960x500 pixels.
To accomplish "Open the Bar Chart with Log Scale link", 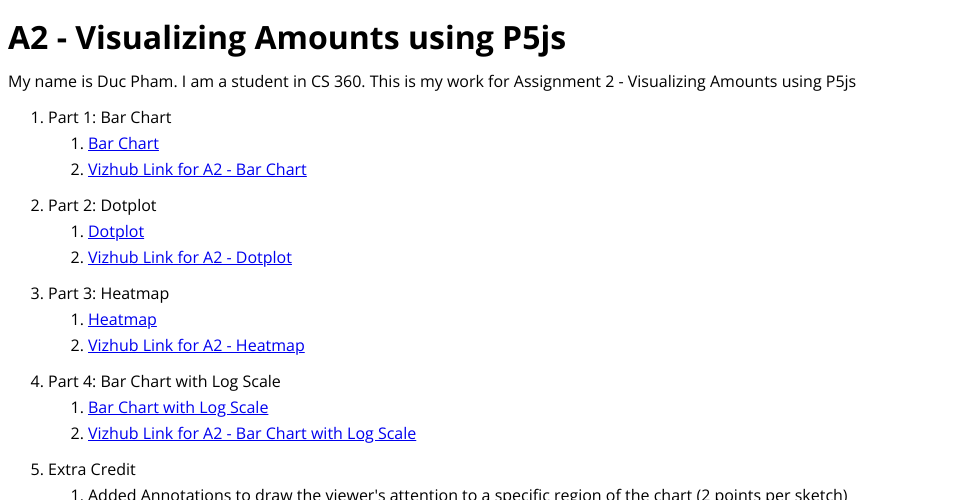I will coord(178,408).
